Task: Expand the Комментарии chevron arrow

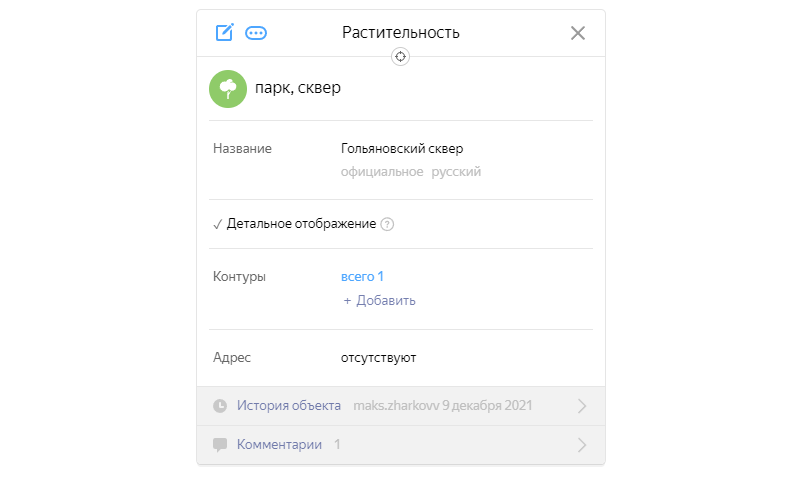Action: coord(582,445)
